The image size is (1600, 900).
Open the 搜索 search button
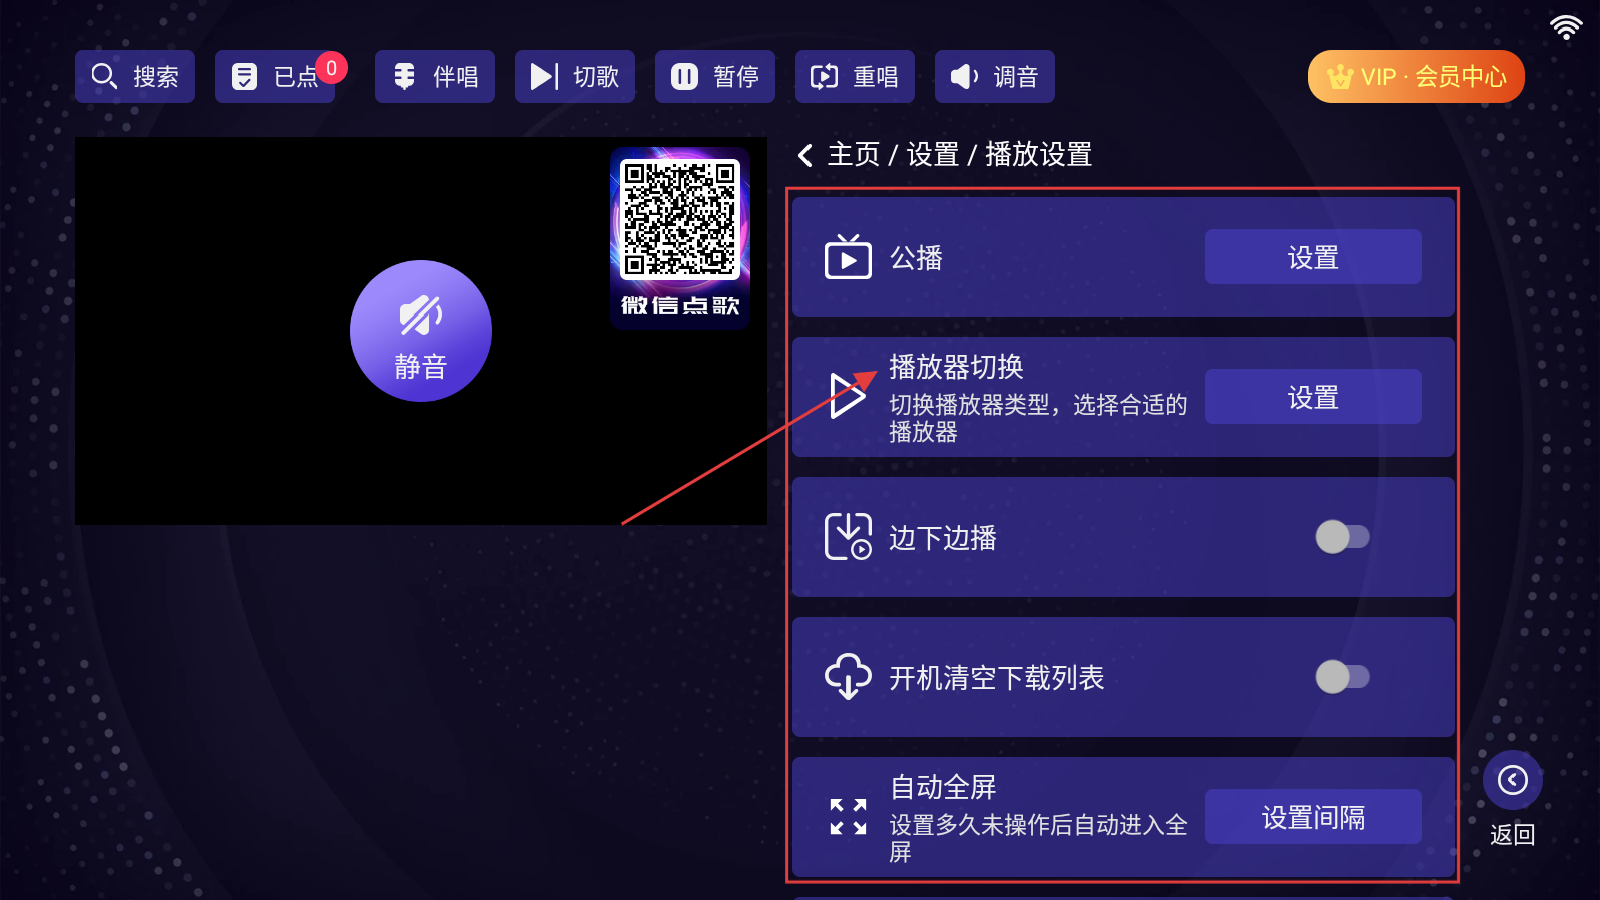coord(135,77)
